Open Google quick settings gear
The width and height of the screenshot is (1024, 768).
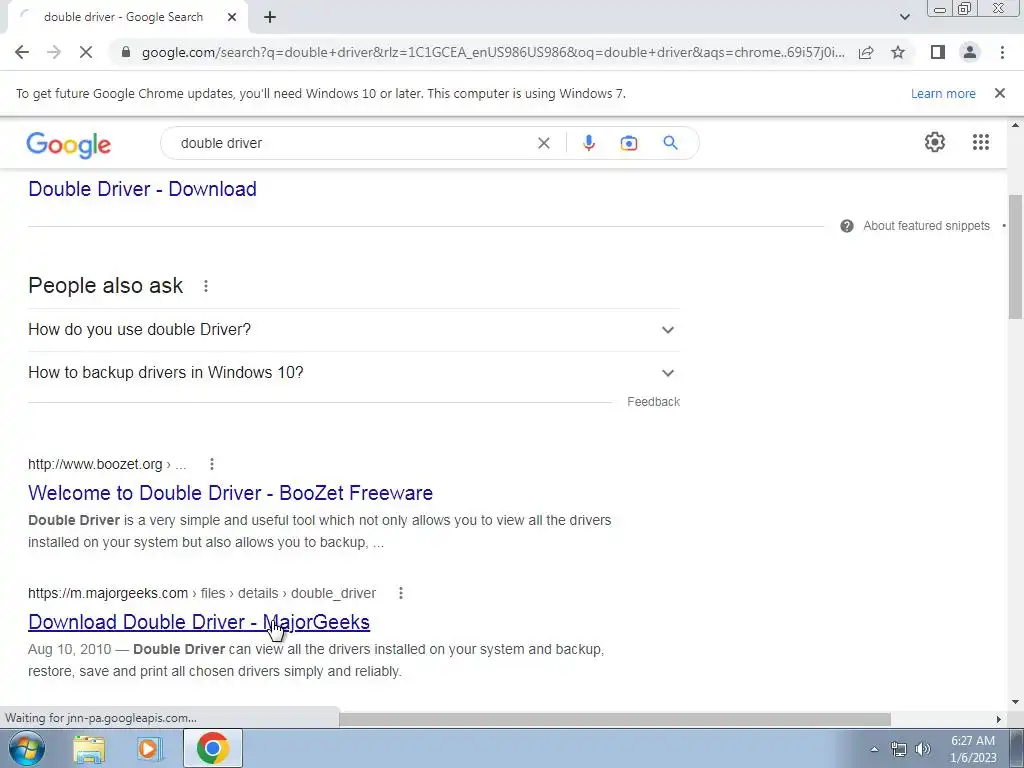click(935, 142)
